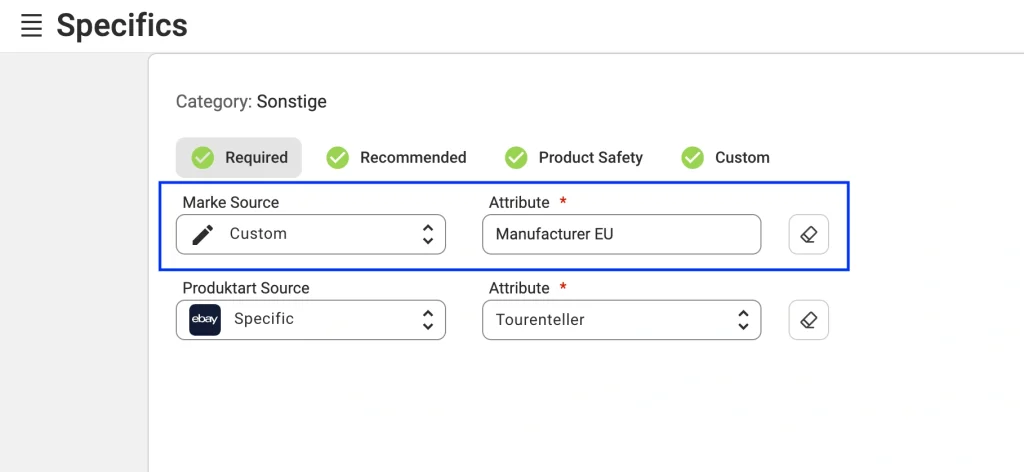
Task: Switch to the Product Safety tab
Action: [x=574, y=157]
